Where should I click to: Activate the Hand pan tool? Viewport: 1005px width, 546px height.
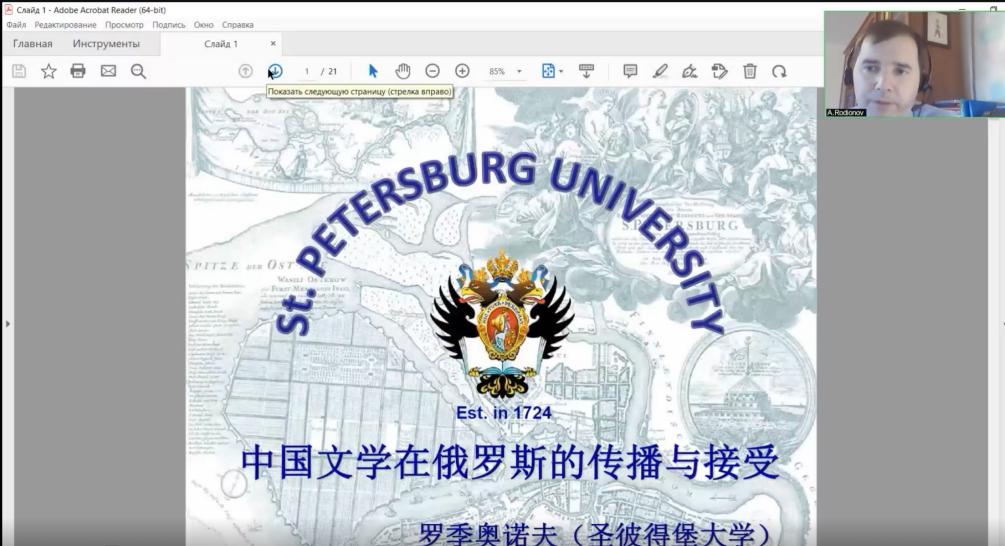tap(403, 71)
